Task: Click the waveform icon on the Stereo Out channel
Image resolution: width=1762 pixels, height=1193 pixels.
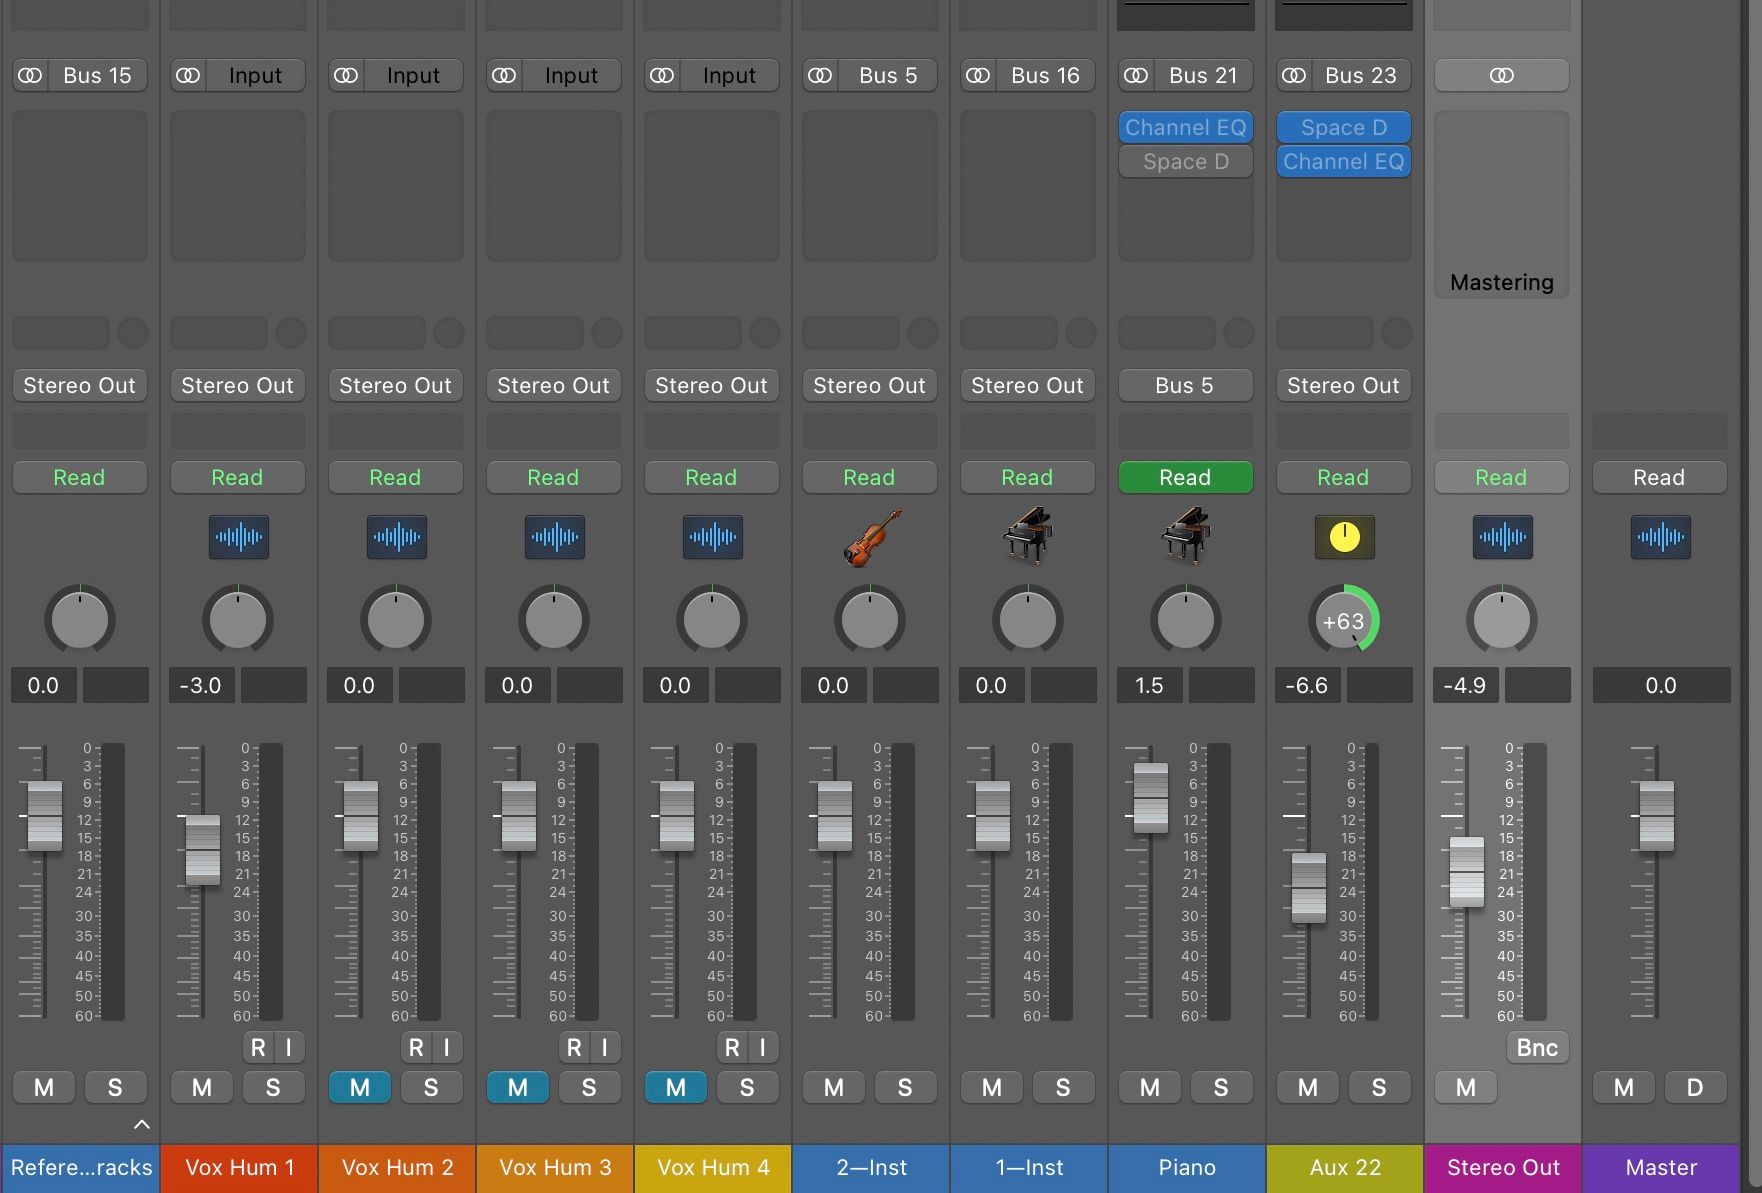Action: [x=1501, y=537]
